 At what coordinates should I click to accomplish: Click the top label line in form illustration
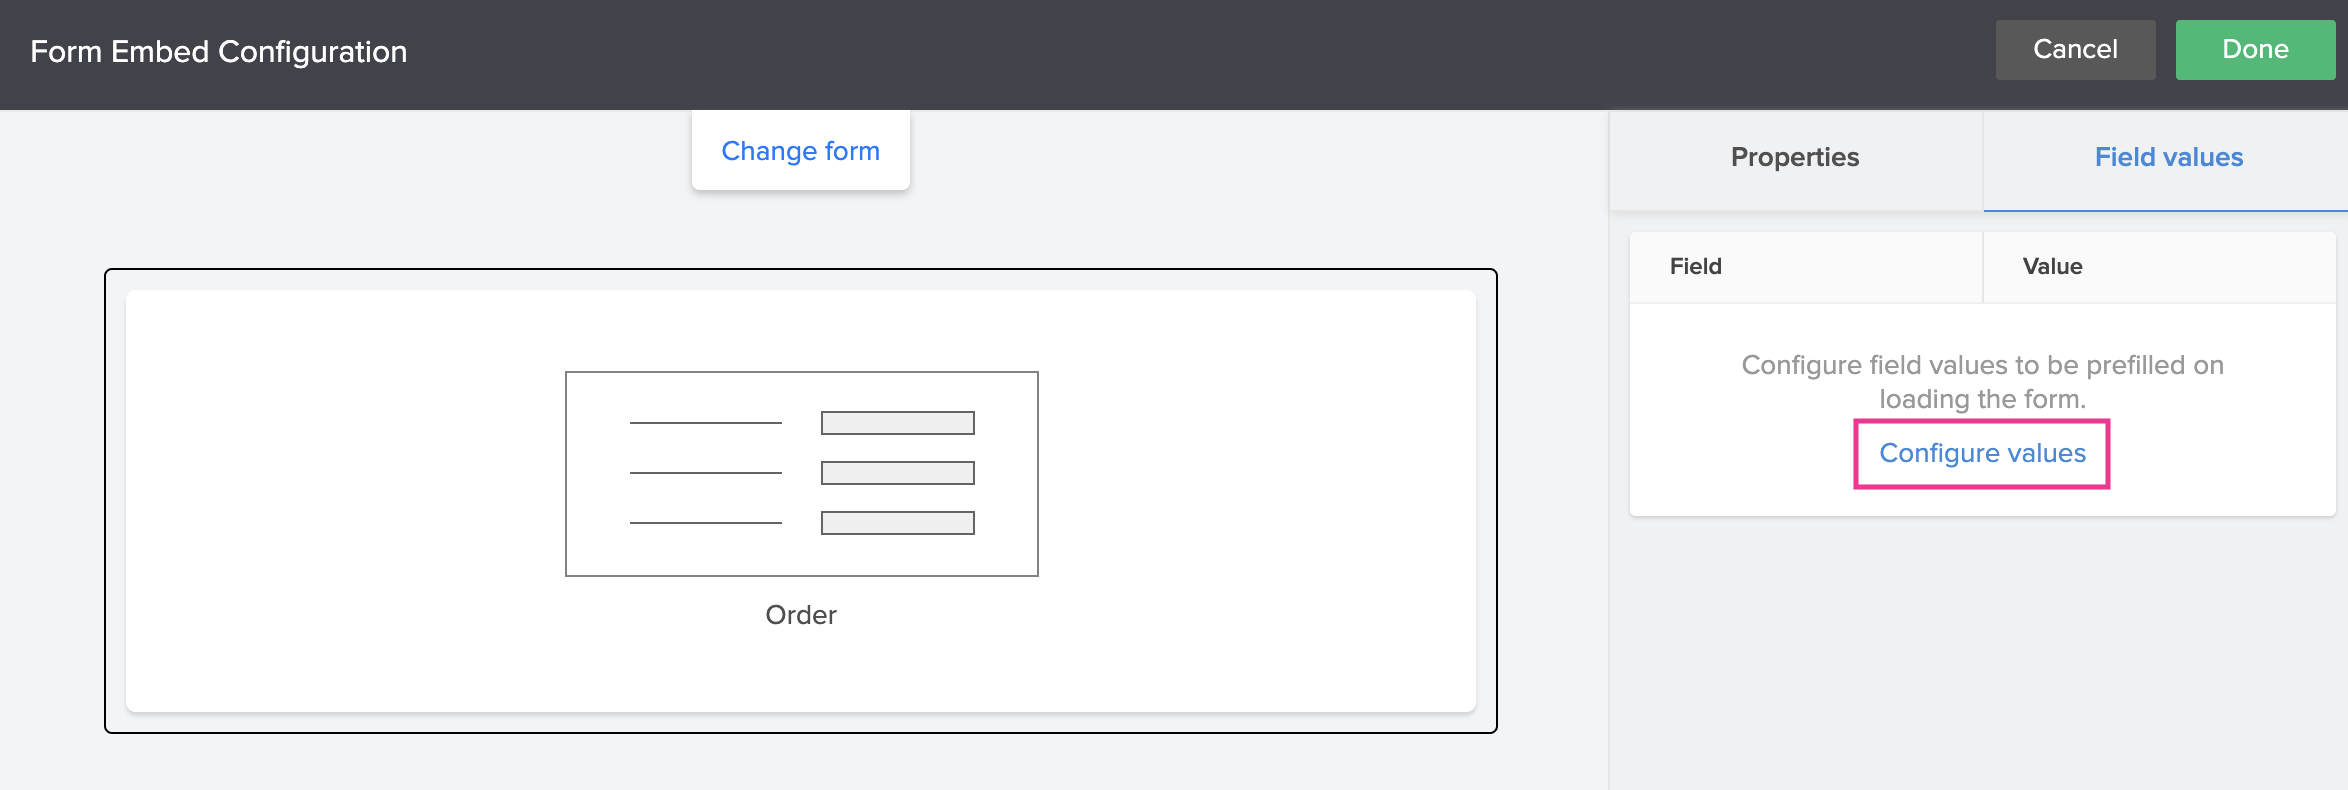pos(706,423)
